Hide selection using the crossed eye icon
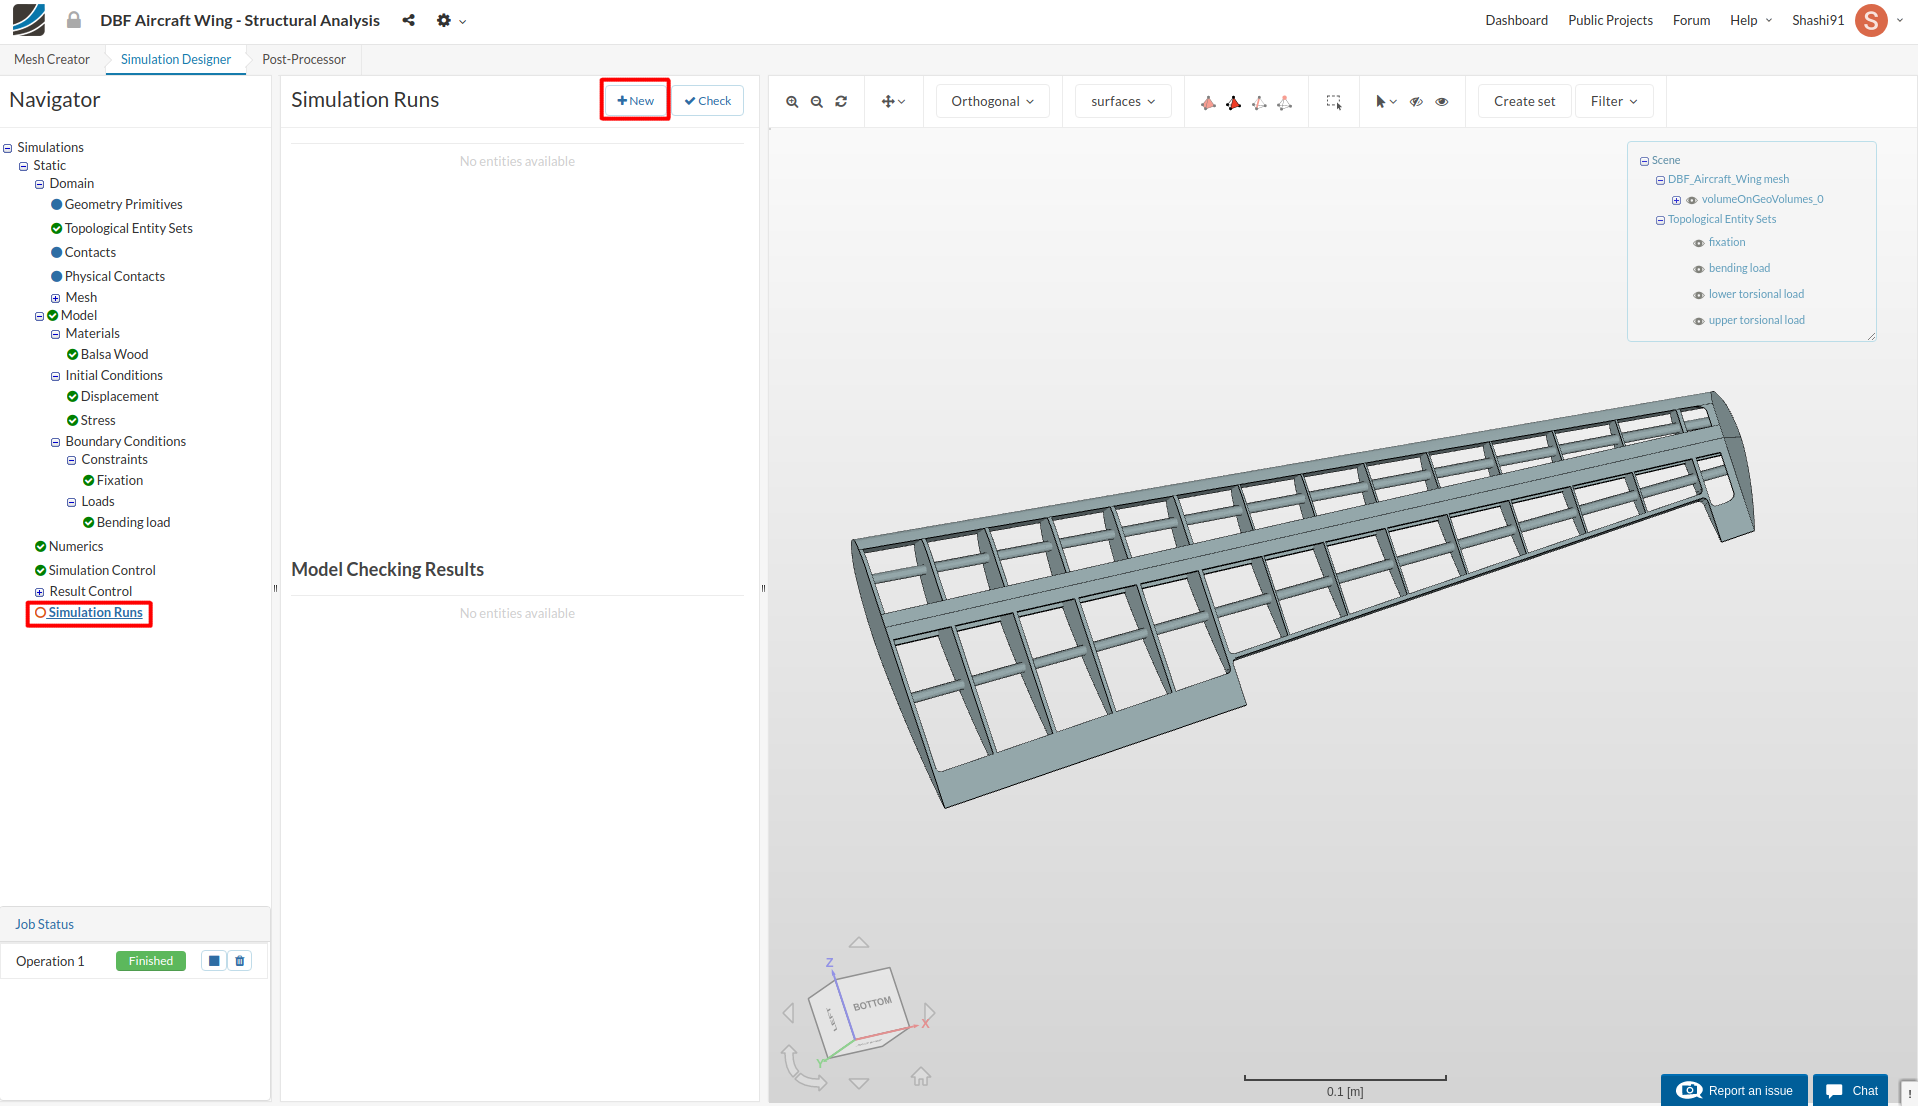This screenshot has height=1106, width=1918. [1416, 102]
